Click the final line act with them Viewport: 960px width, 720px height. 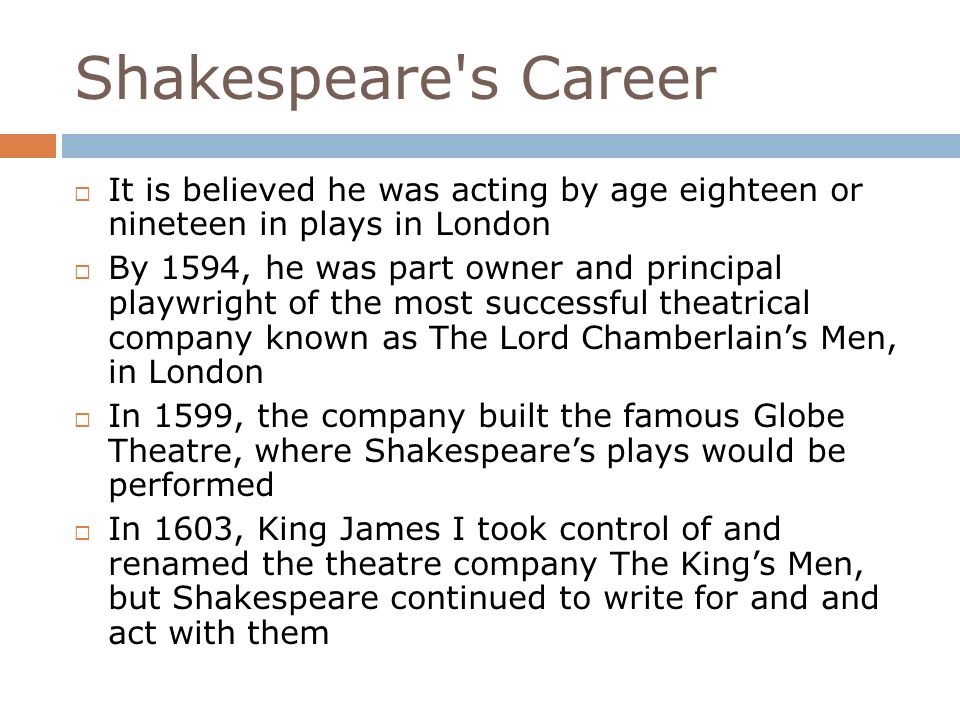(x=219, y=632)
